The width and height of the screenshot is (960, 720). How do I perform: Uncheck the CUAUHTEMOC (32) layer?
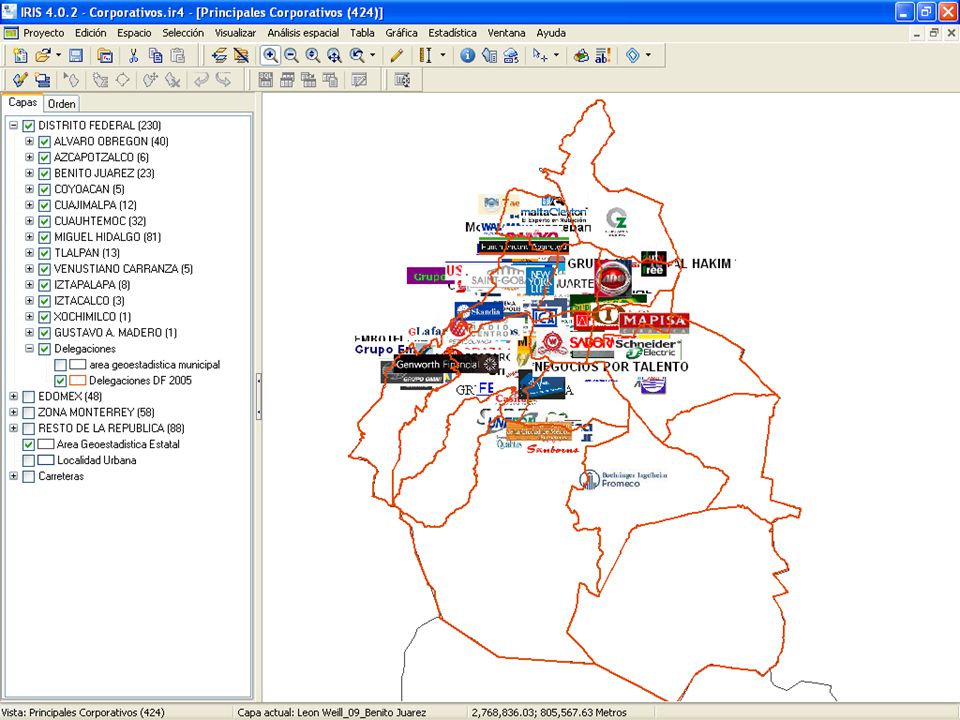[44, 222]
